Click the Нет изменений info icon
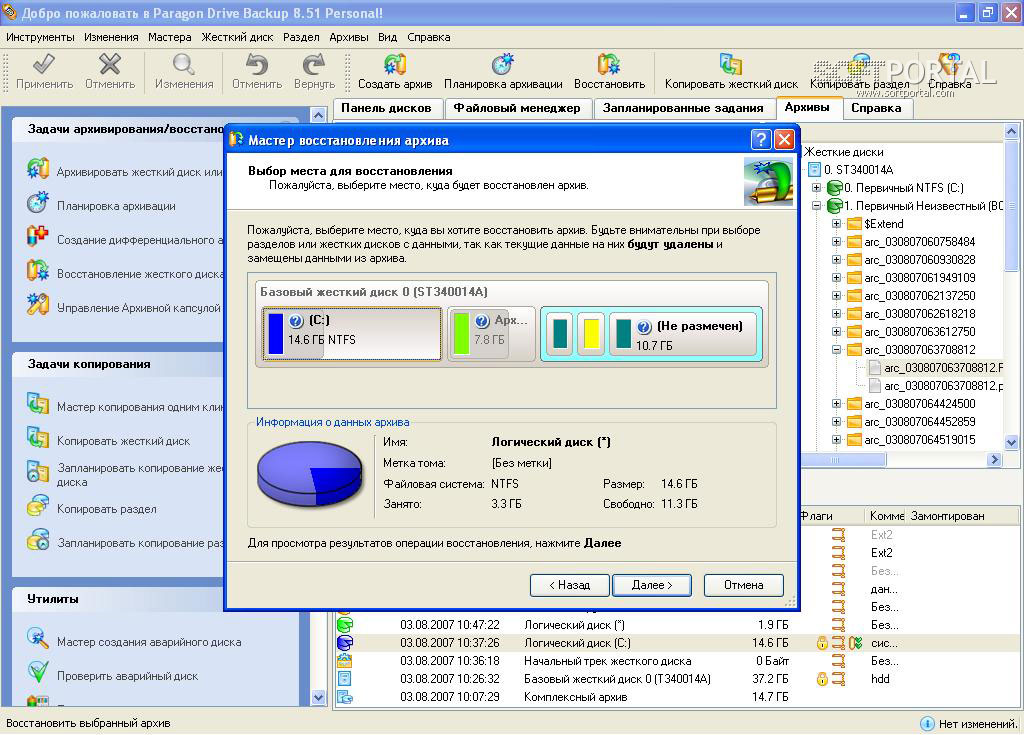The image size is (1024, 735). (927, 723)
